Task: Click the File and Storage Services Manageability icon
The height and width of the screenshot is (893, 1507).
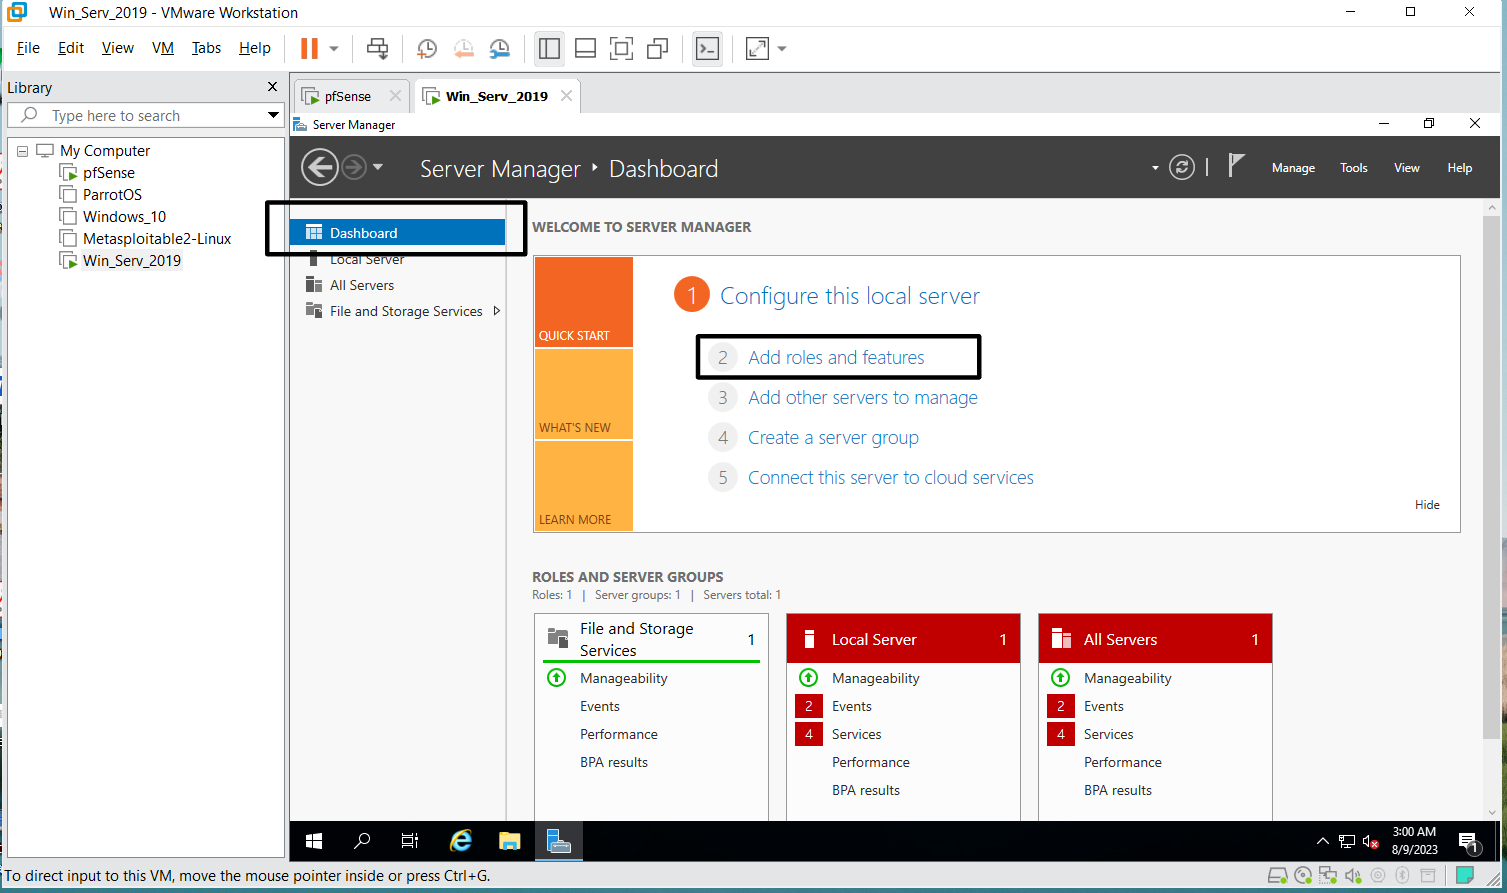Action: pyautogui.click(x=557, y=678)
